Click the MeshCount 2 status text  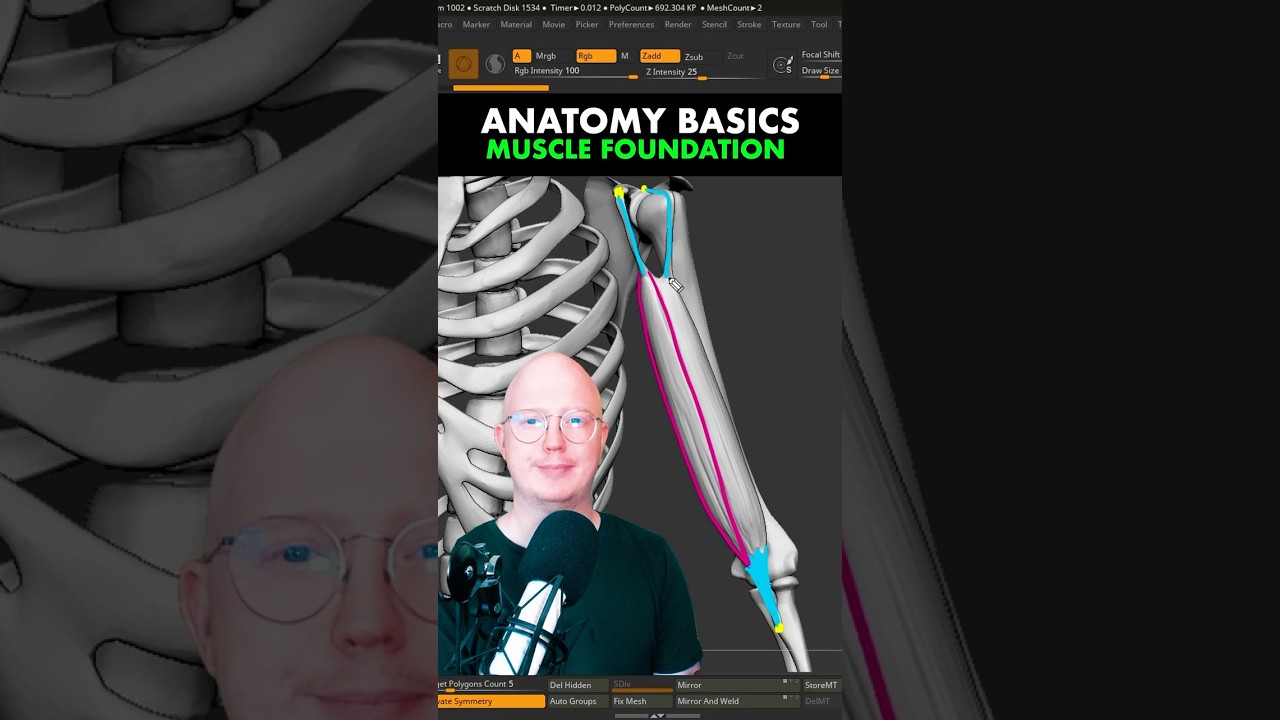pyautogui.click(x=733, y=8)
